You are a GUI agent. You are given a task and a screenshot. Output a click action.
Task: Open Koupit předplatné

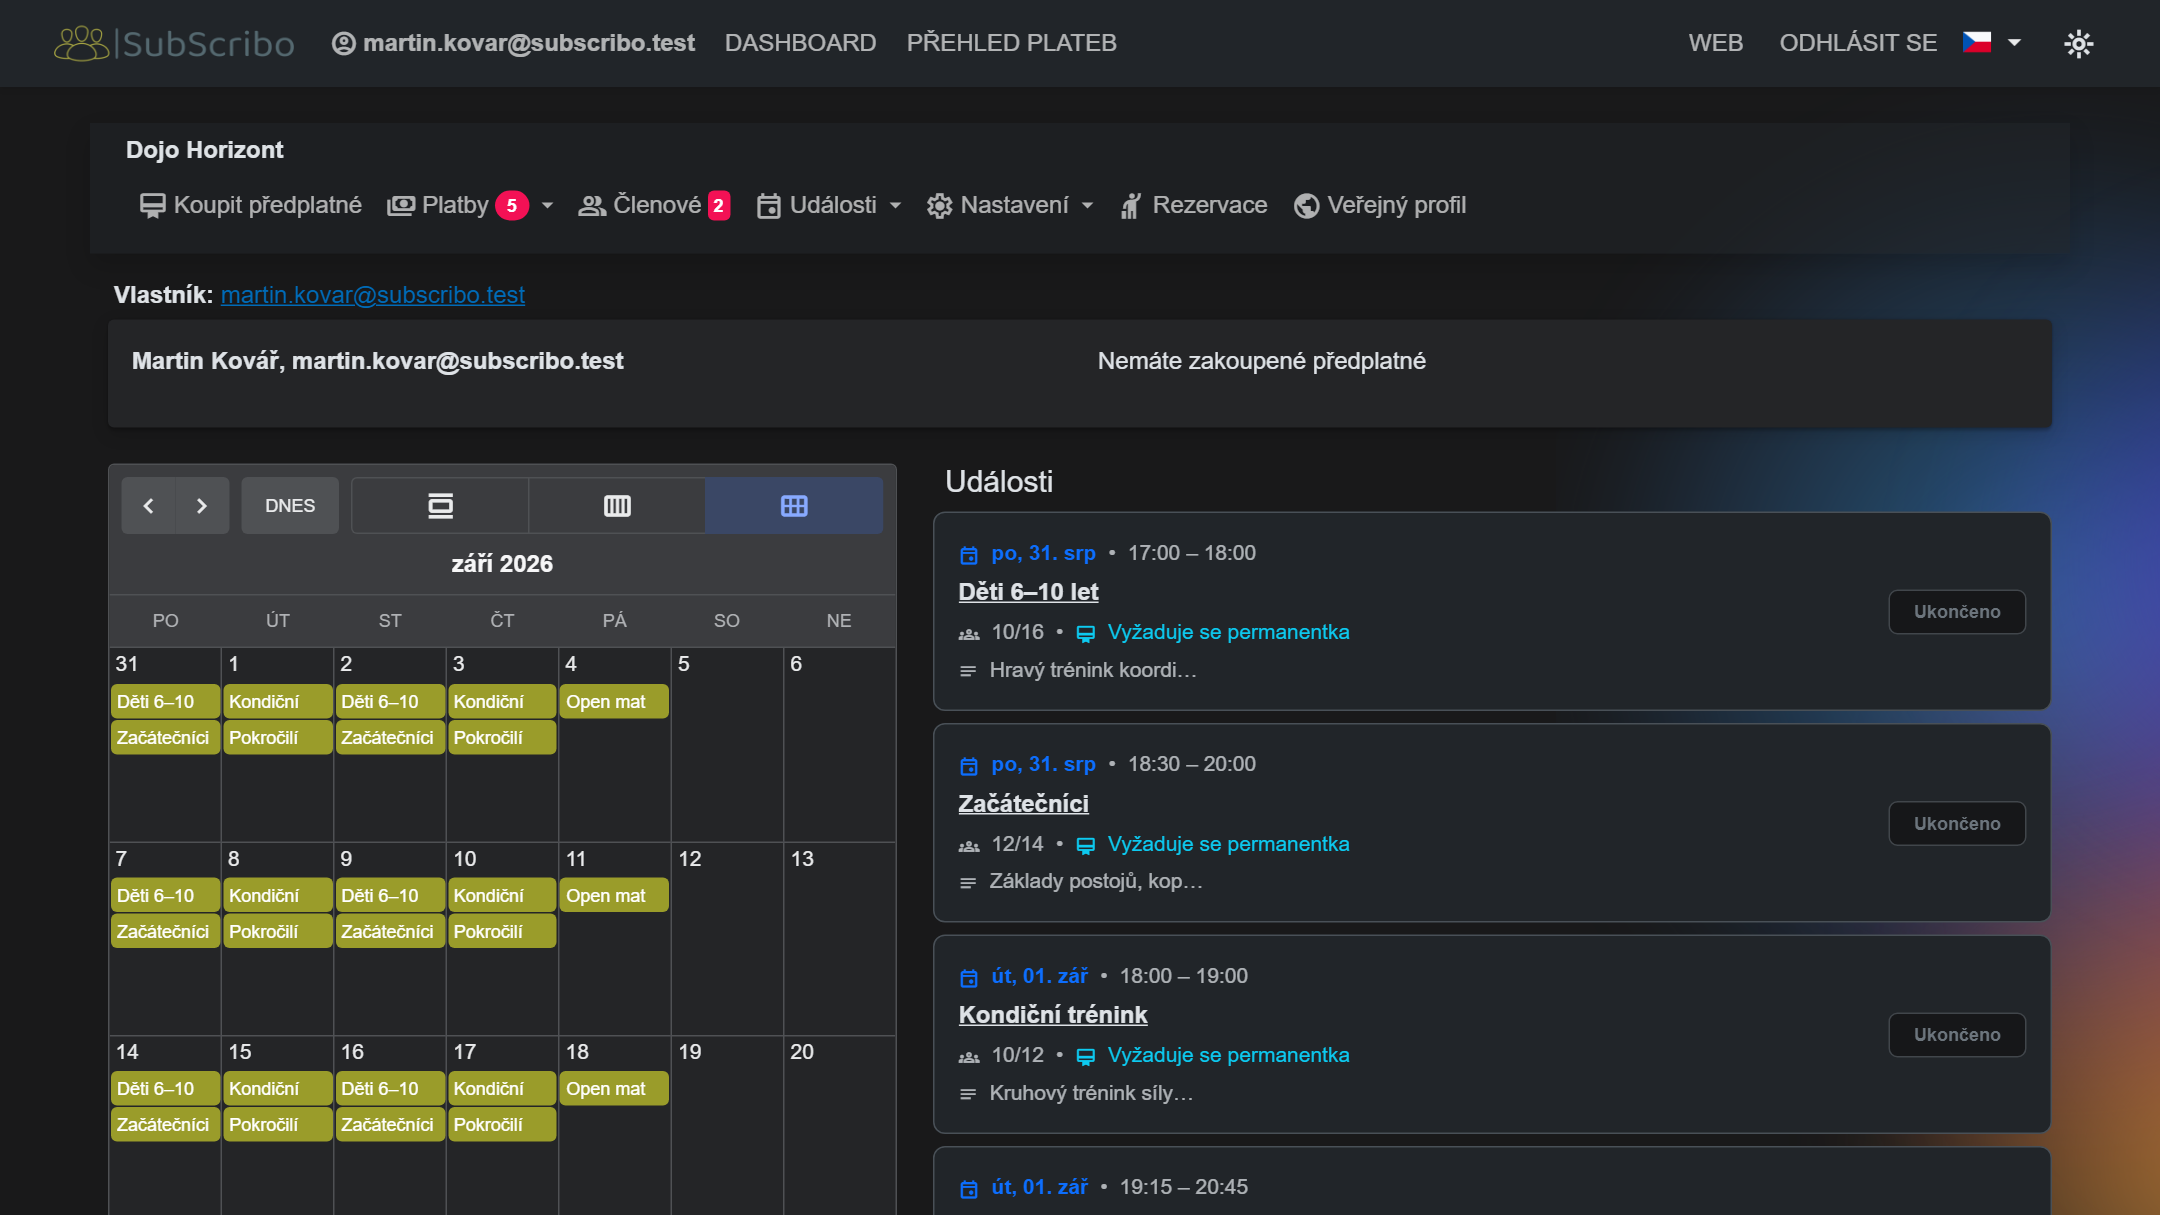(250, 205)
